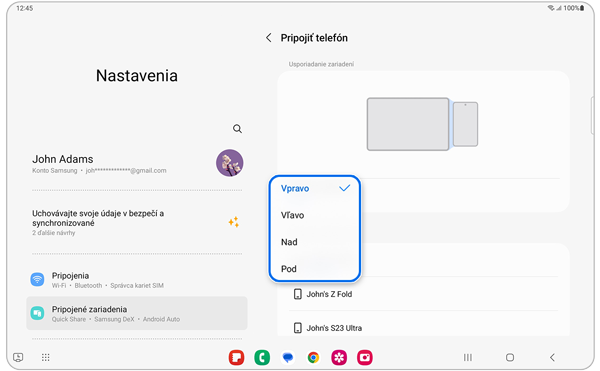Open the Messages app in taskbar
The height and width of the screenshot is (371, 600).
288,358
